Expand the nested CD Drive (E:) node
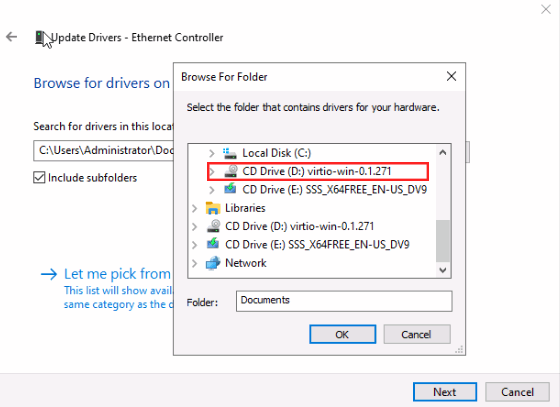 [x=212, y=190]
